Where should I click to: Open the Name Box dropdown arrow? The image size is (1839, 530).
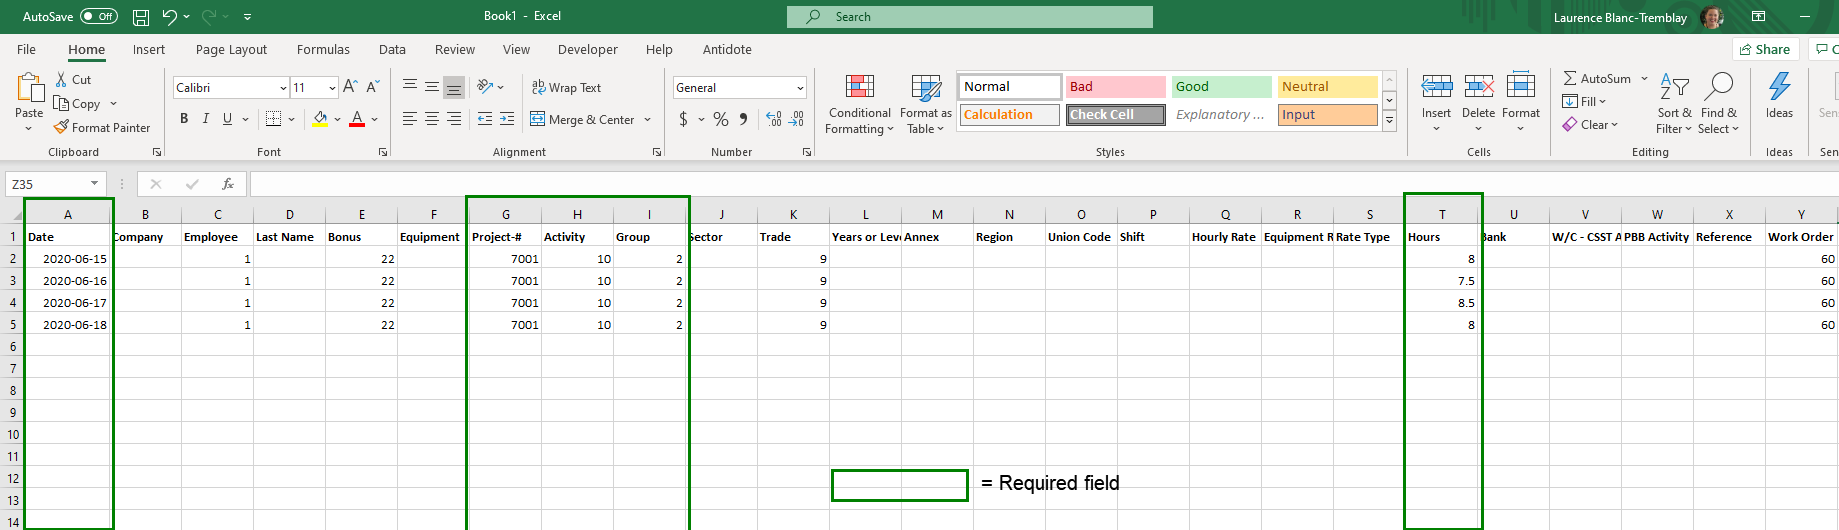[95, 184]
